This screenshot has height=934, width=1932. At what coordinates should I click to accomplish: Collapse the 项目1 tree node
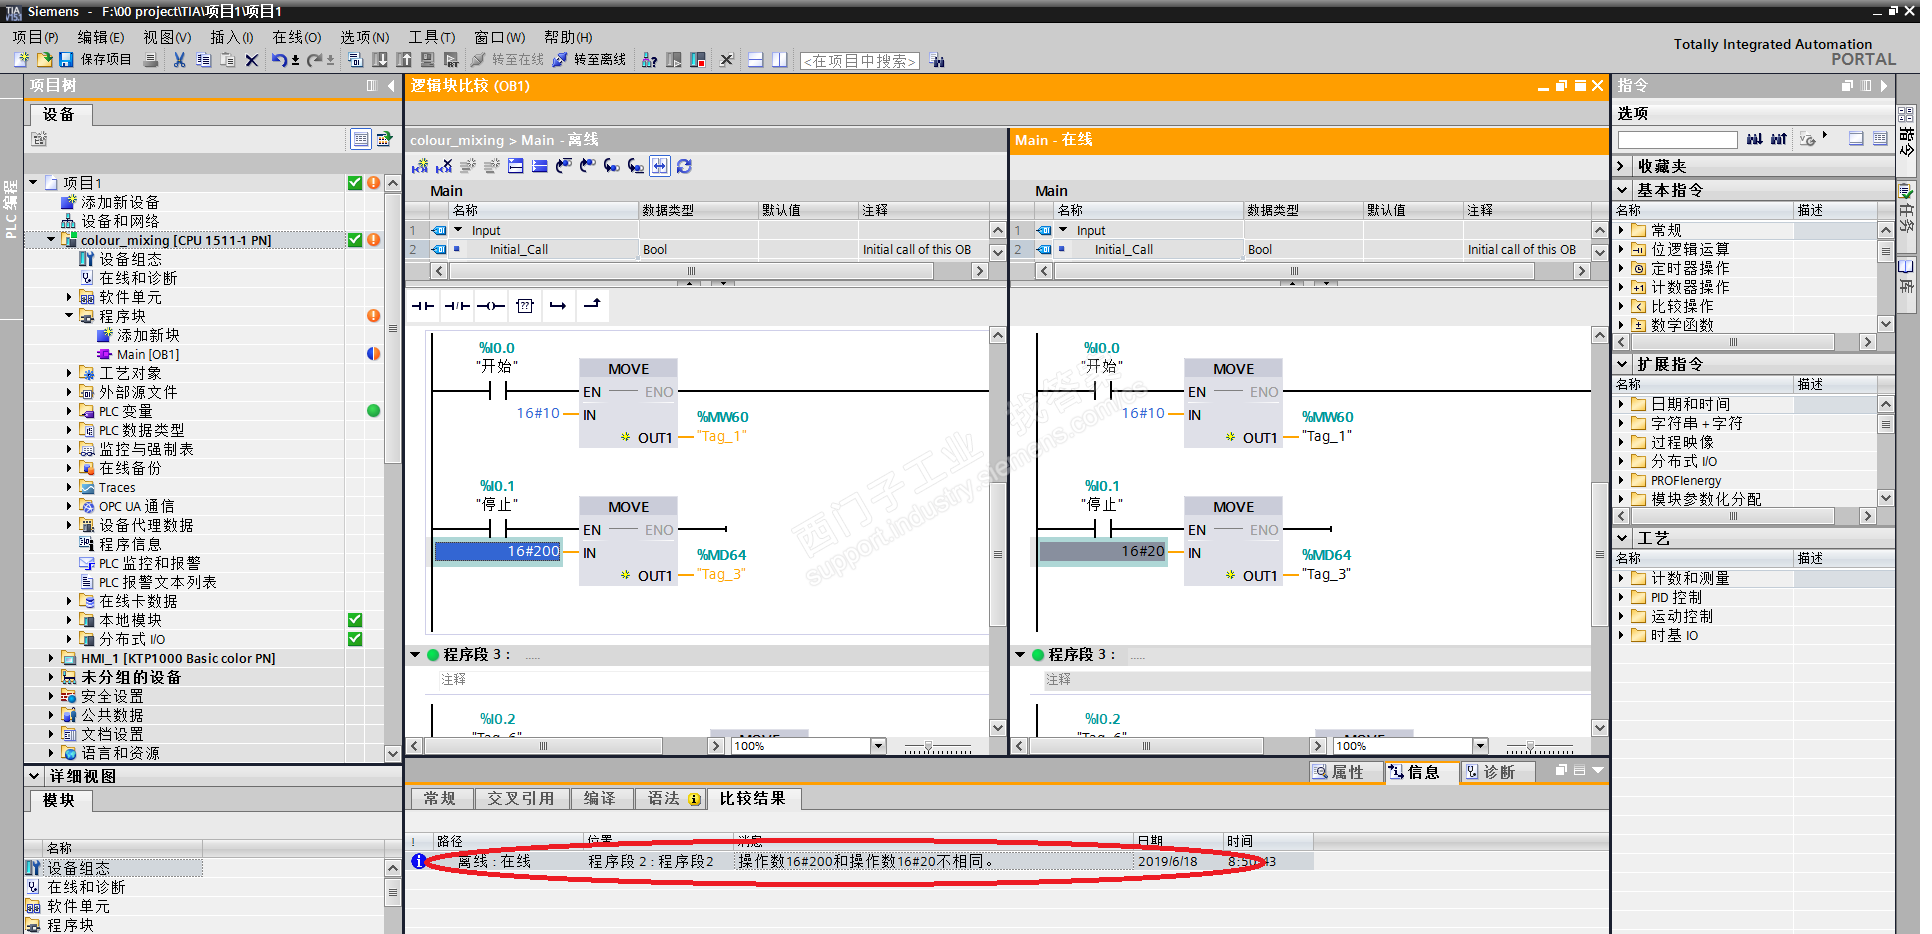click(x=33, y=183)
